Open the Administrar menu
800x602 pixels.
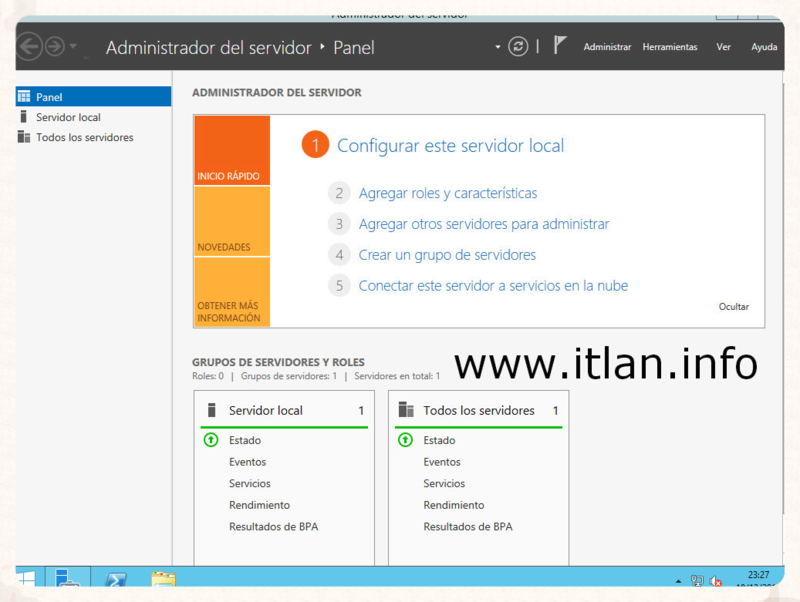pyautogui.click(x=607, y=47)
